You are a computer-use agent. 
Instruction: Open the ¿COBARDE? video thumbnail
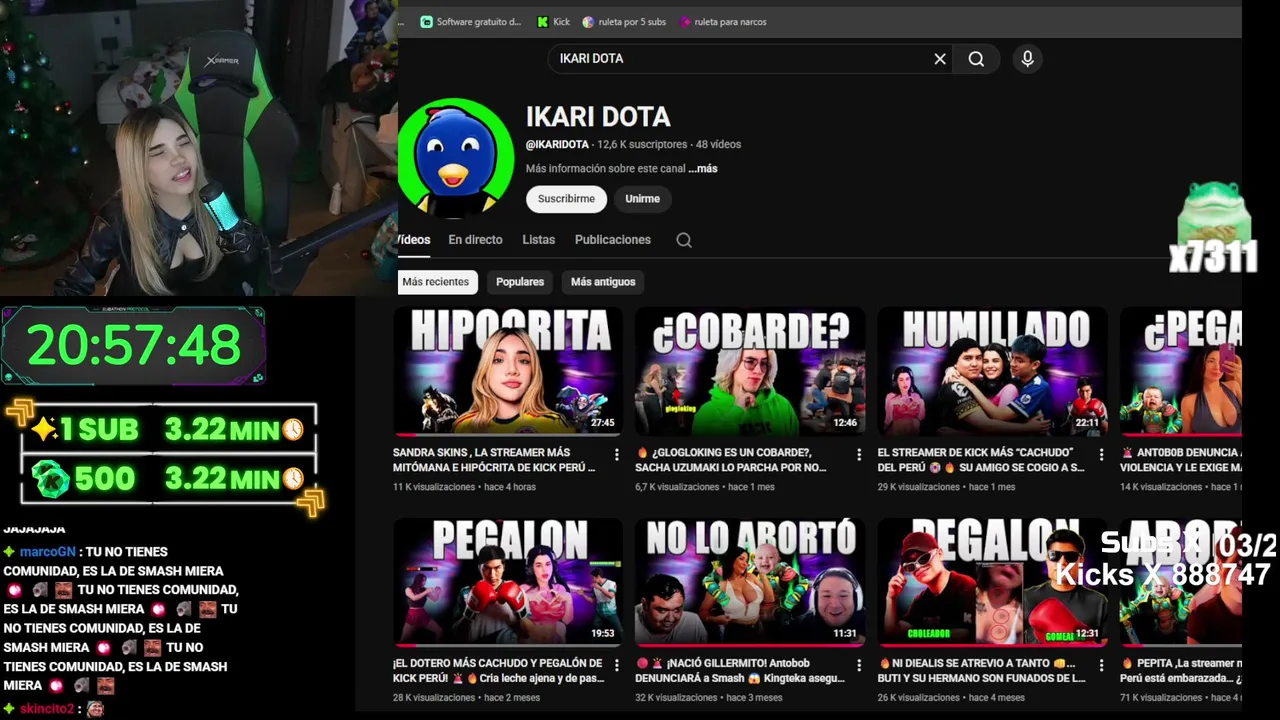tap(750, 371)
